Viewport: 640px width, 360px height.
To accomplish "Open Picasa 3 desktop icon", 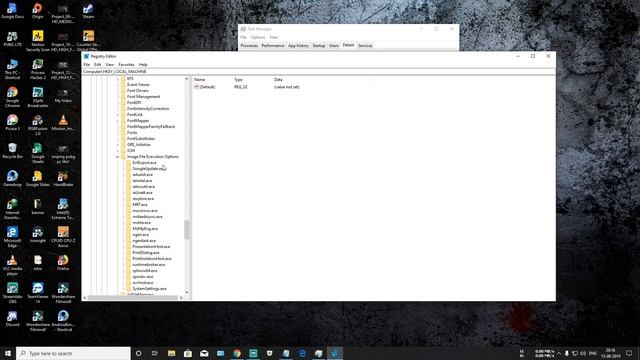I will [12, 122].
